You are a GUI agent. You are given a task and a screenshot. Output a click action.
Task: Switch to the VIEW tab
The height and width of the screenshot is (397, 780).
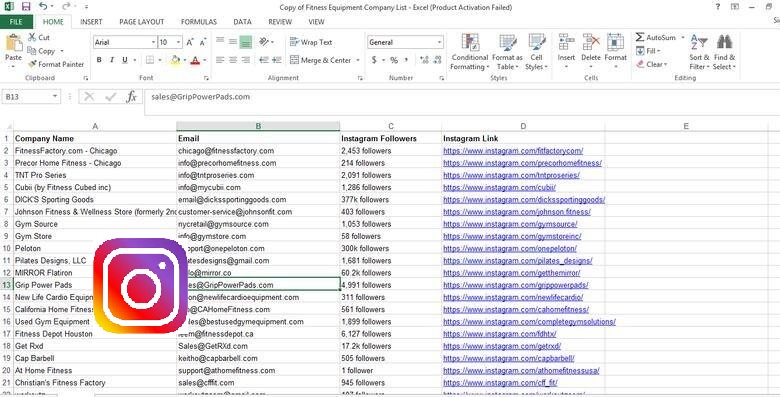[316, 22]
